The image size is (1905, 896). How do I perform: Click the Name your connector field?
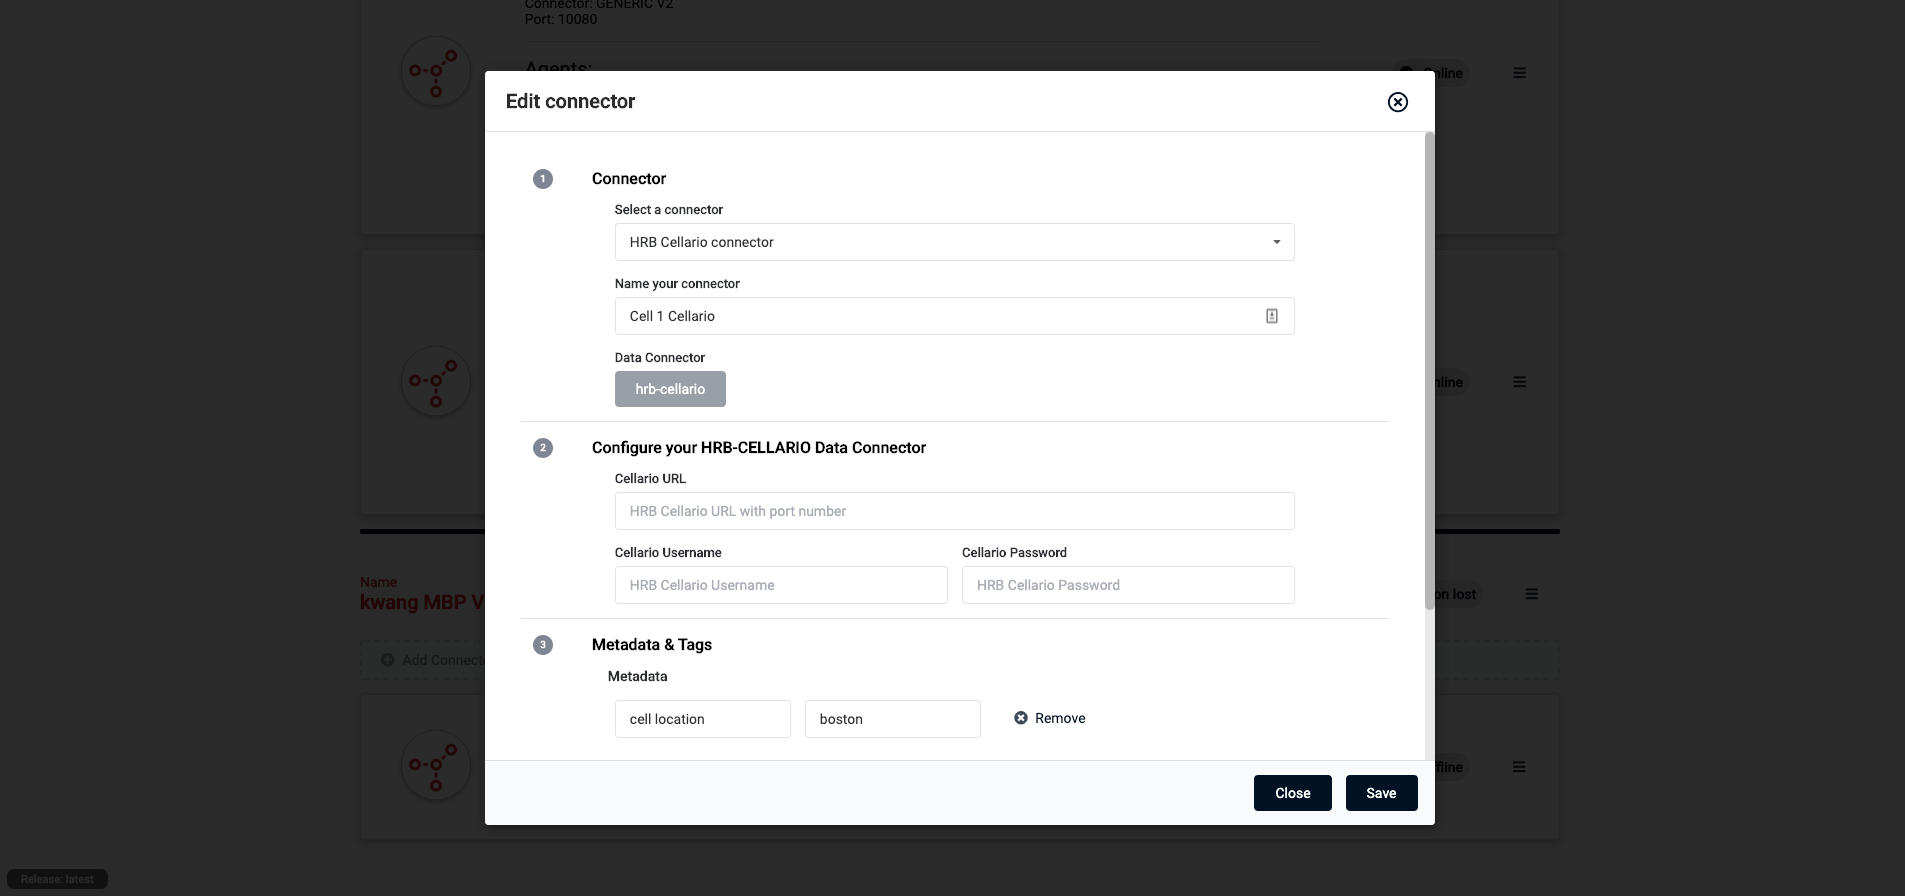[954, 316]
